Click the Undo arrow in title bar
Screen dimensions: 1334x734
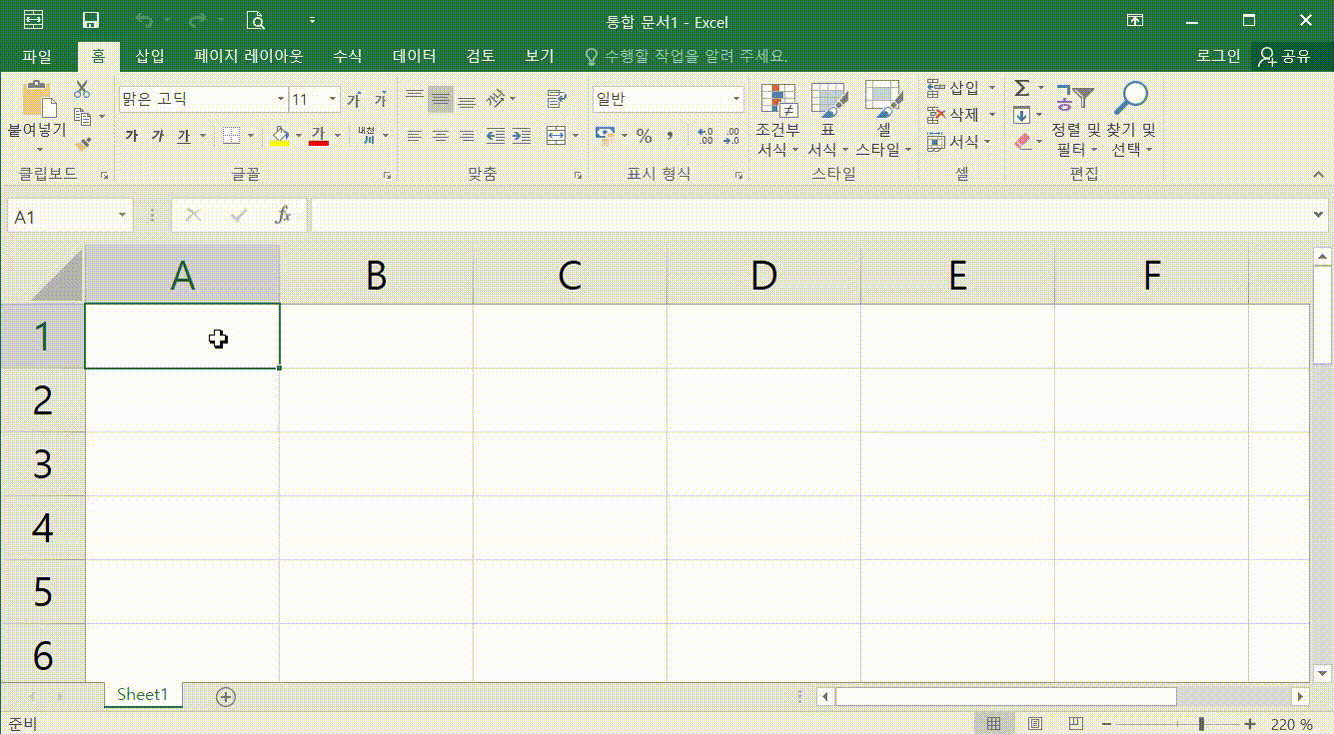[145, 20]
